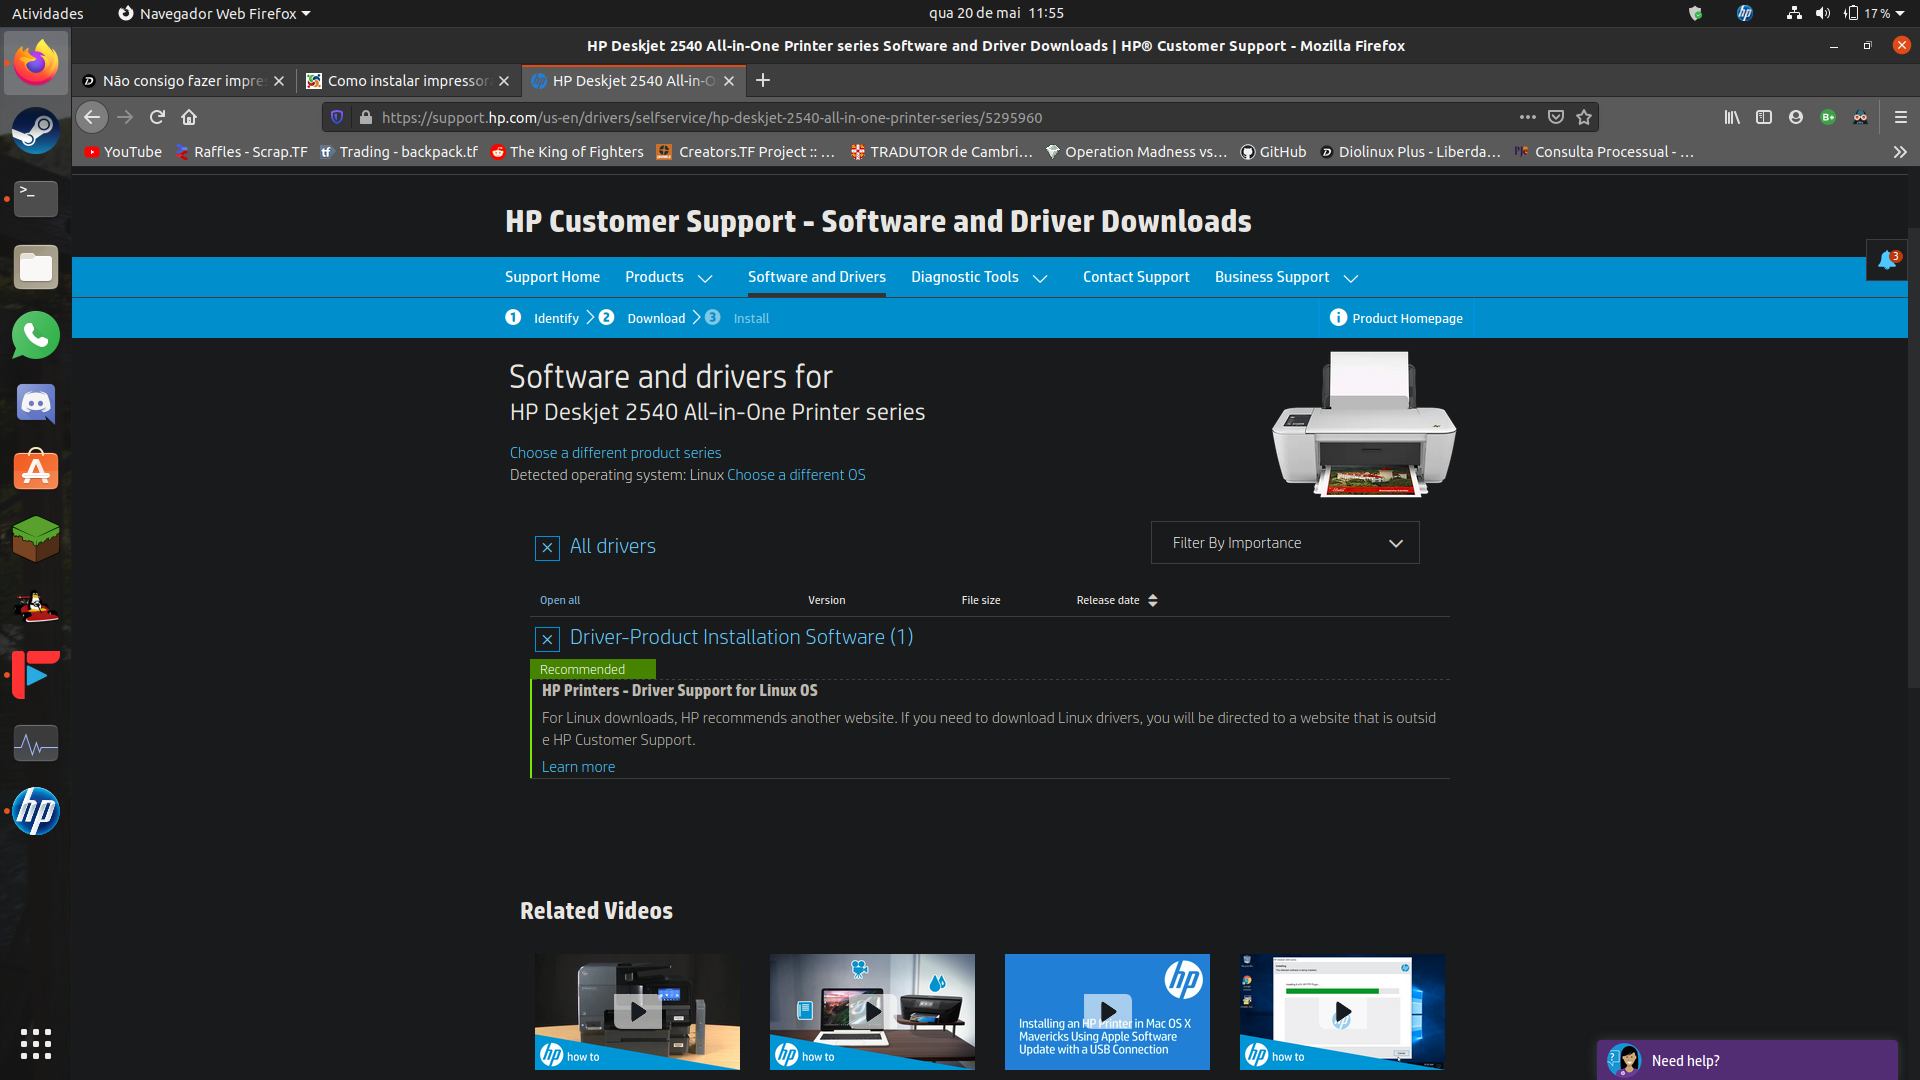Open the Firefox hamburger menu
Viewport: 1920px width, 1080px height.
[x=1901, y=117]
